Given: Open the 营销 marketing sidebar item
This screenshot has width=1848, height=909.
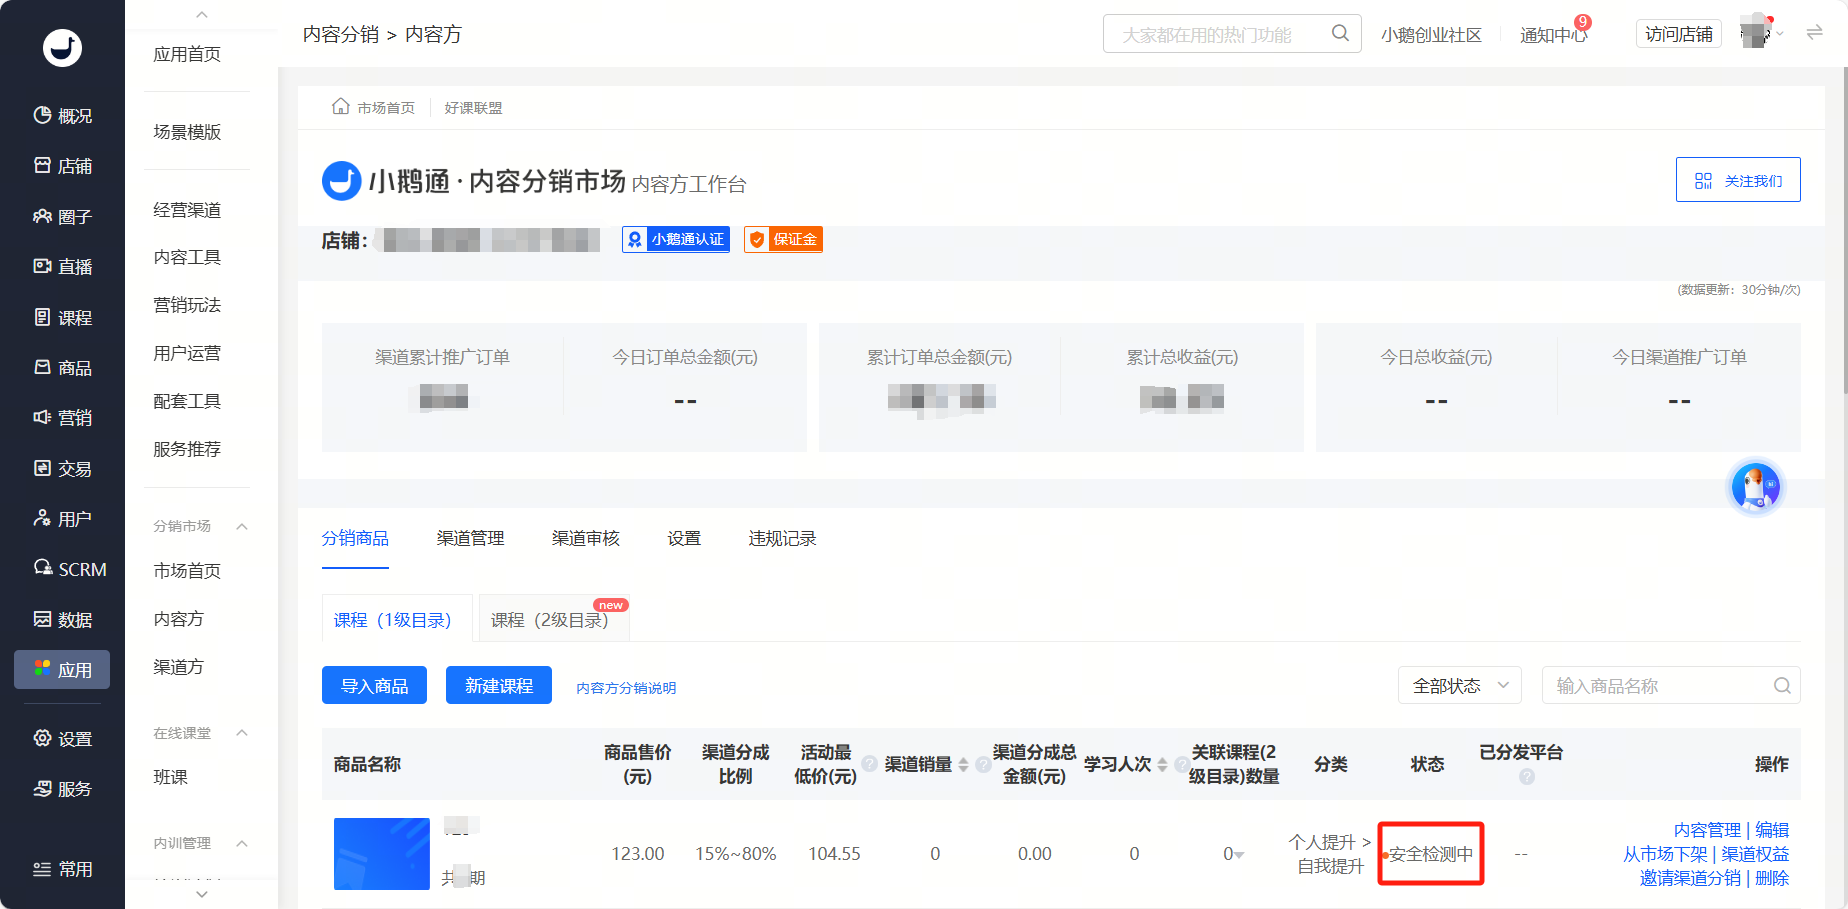Looking at the screenshot, I should point(62,417).
